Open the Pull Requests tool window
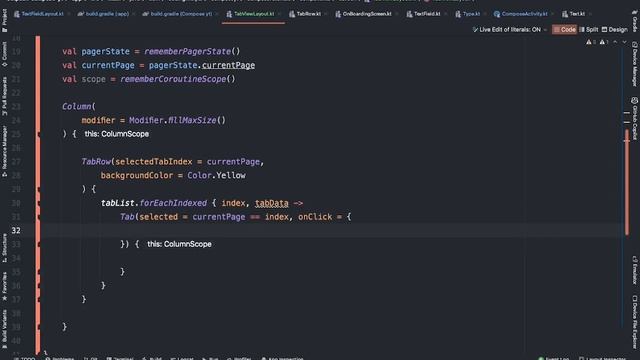Screen dimensions: 640x360 pos(4,96)
